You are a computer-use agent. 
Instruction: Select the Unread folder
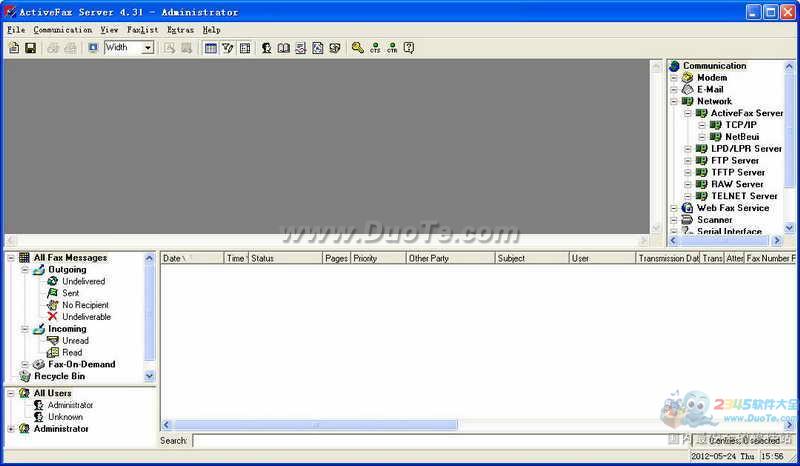[x=75, y=340]
